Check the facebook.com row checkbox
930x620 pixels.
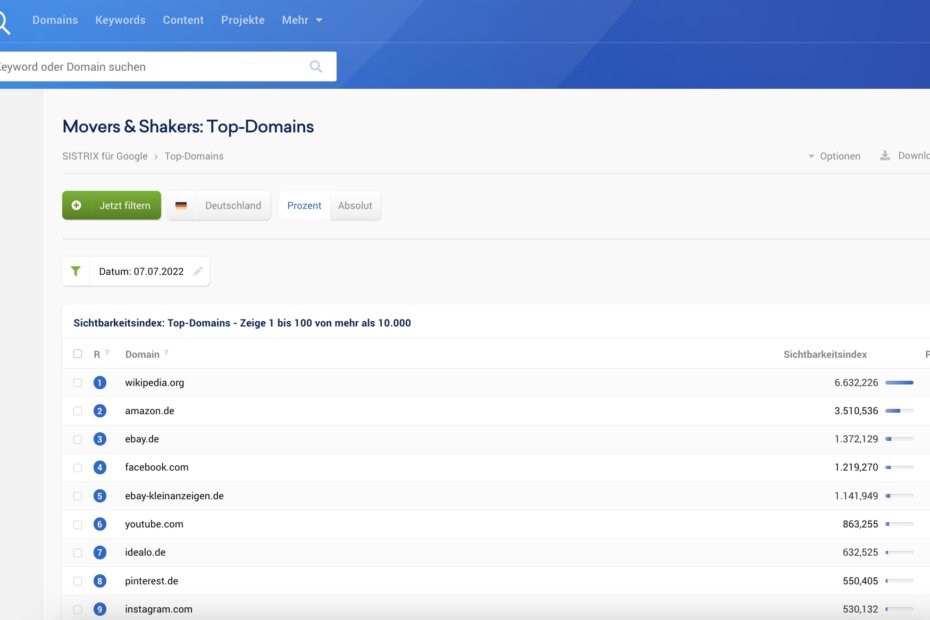tap(77, 468)
